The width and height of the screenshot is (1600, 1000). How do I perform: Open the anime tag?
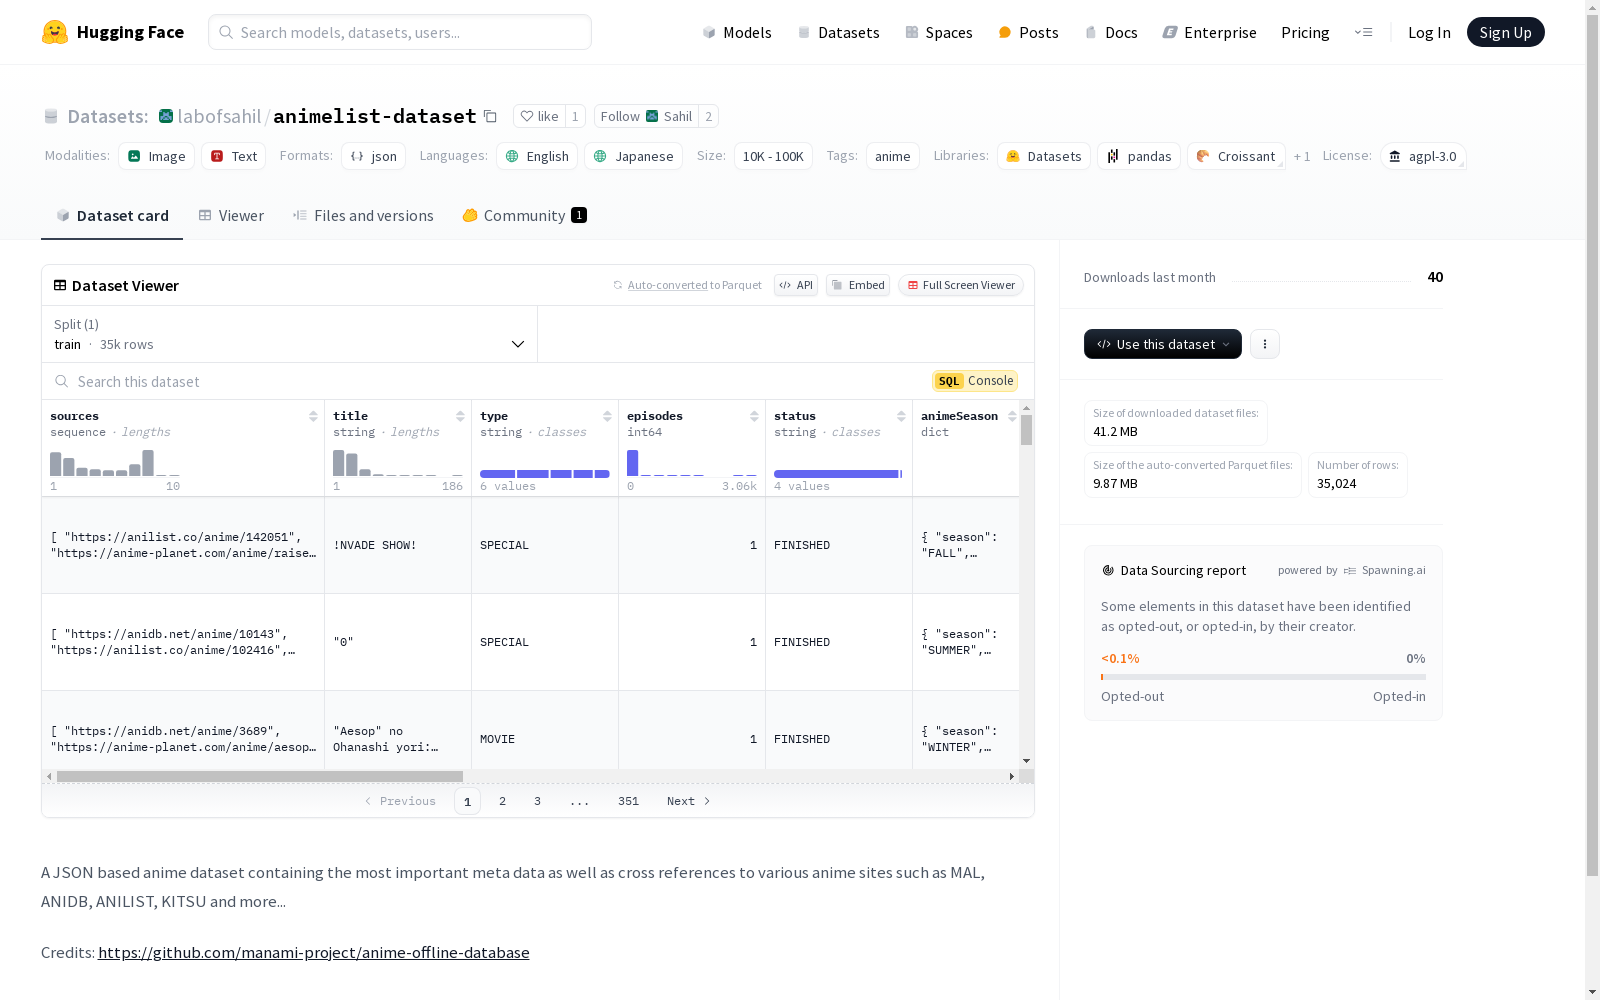(x=892, y=156)
